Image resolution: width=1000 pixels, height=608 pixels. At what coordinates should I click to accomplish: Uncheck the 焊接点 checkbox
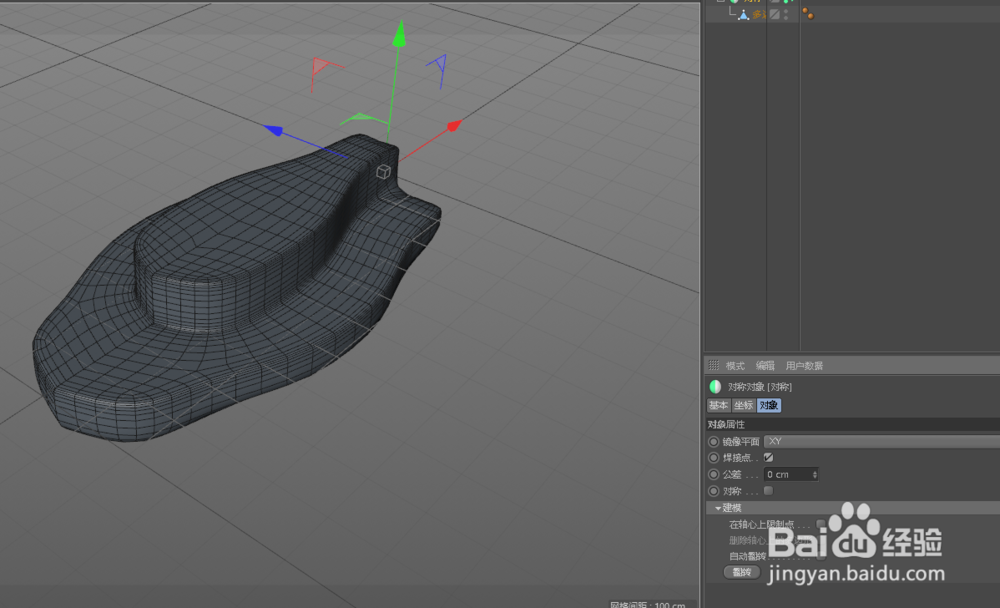pos(768,457)
